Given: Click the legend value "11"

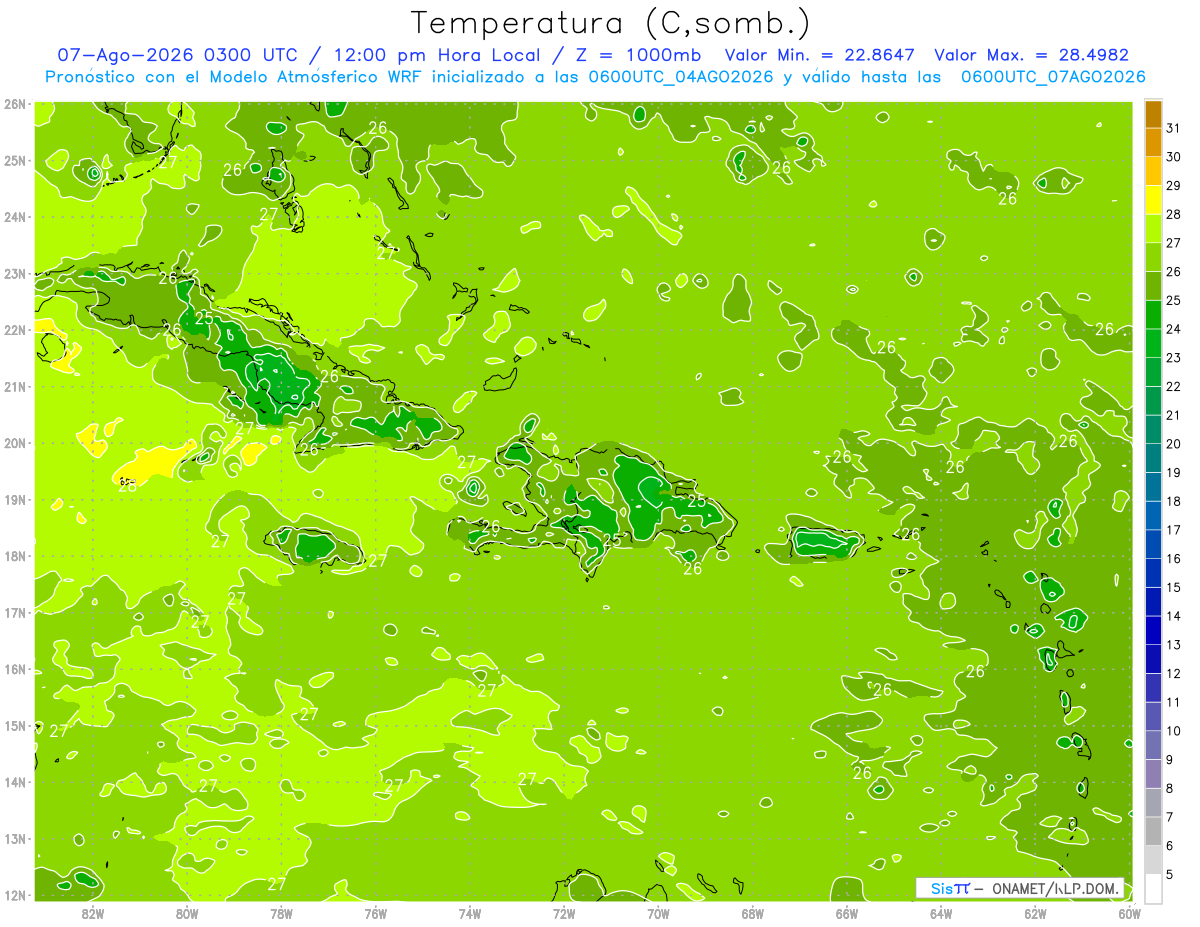Looking at the screenshot, I should pos(1174,702).
